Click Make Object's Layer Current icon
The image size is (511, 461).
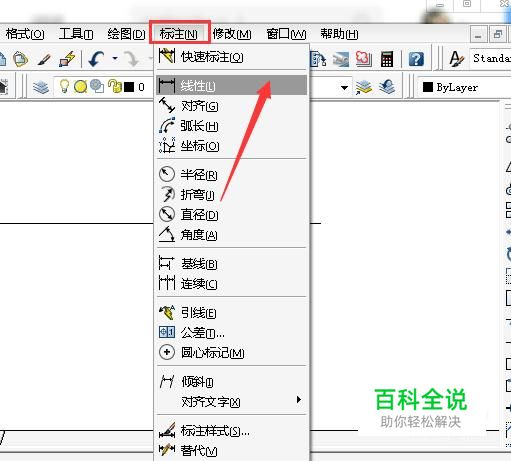pyautogui.click(x=363, y=87)
